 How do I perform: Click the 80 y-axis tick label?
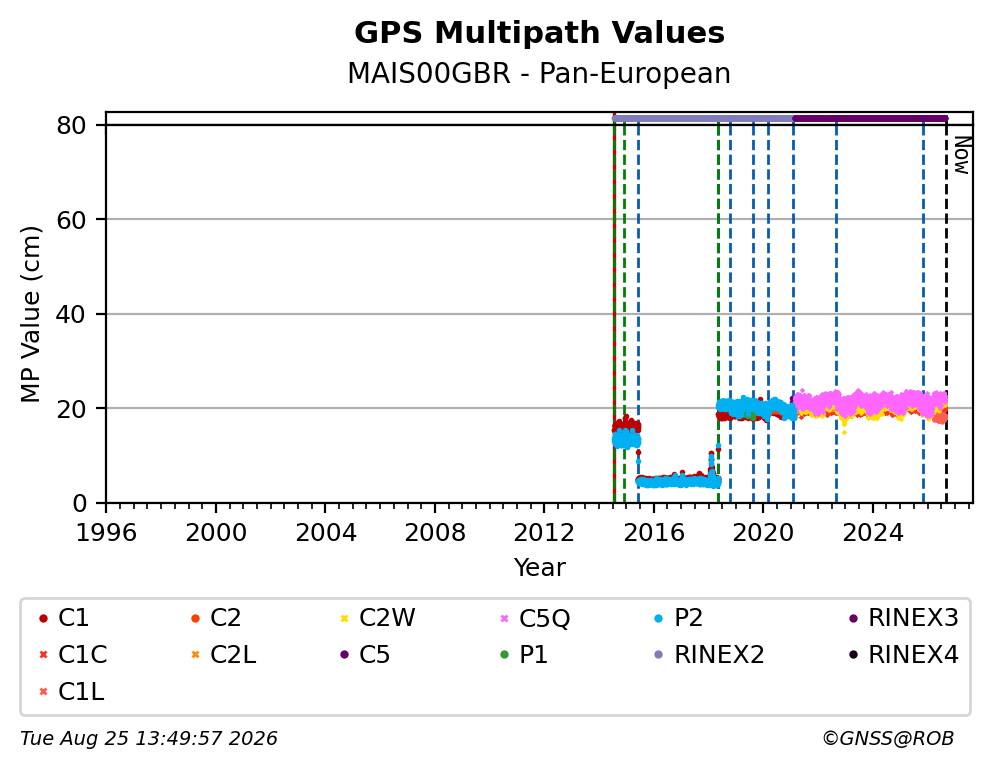[x=71, y=126]
